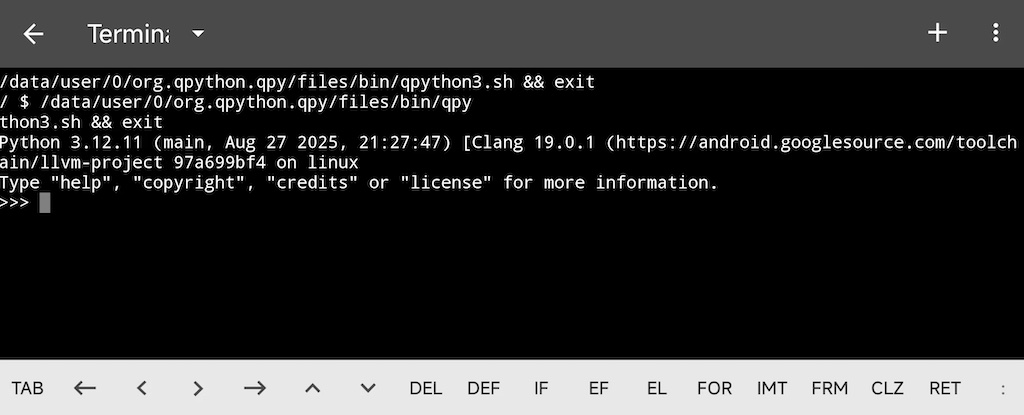Insert EF keyword shortcut
This screenshot has width=1024, height=415.
point(598,388)
